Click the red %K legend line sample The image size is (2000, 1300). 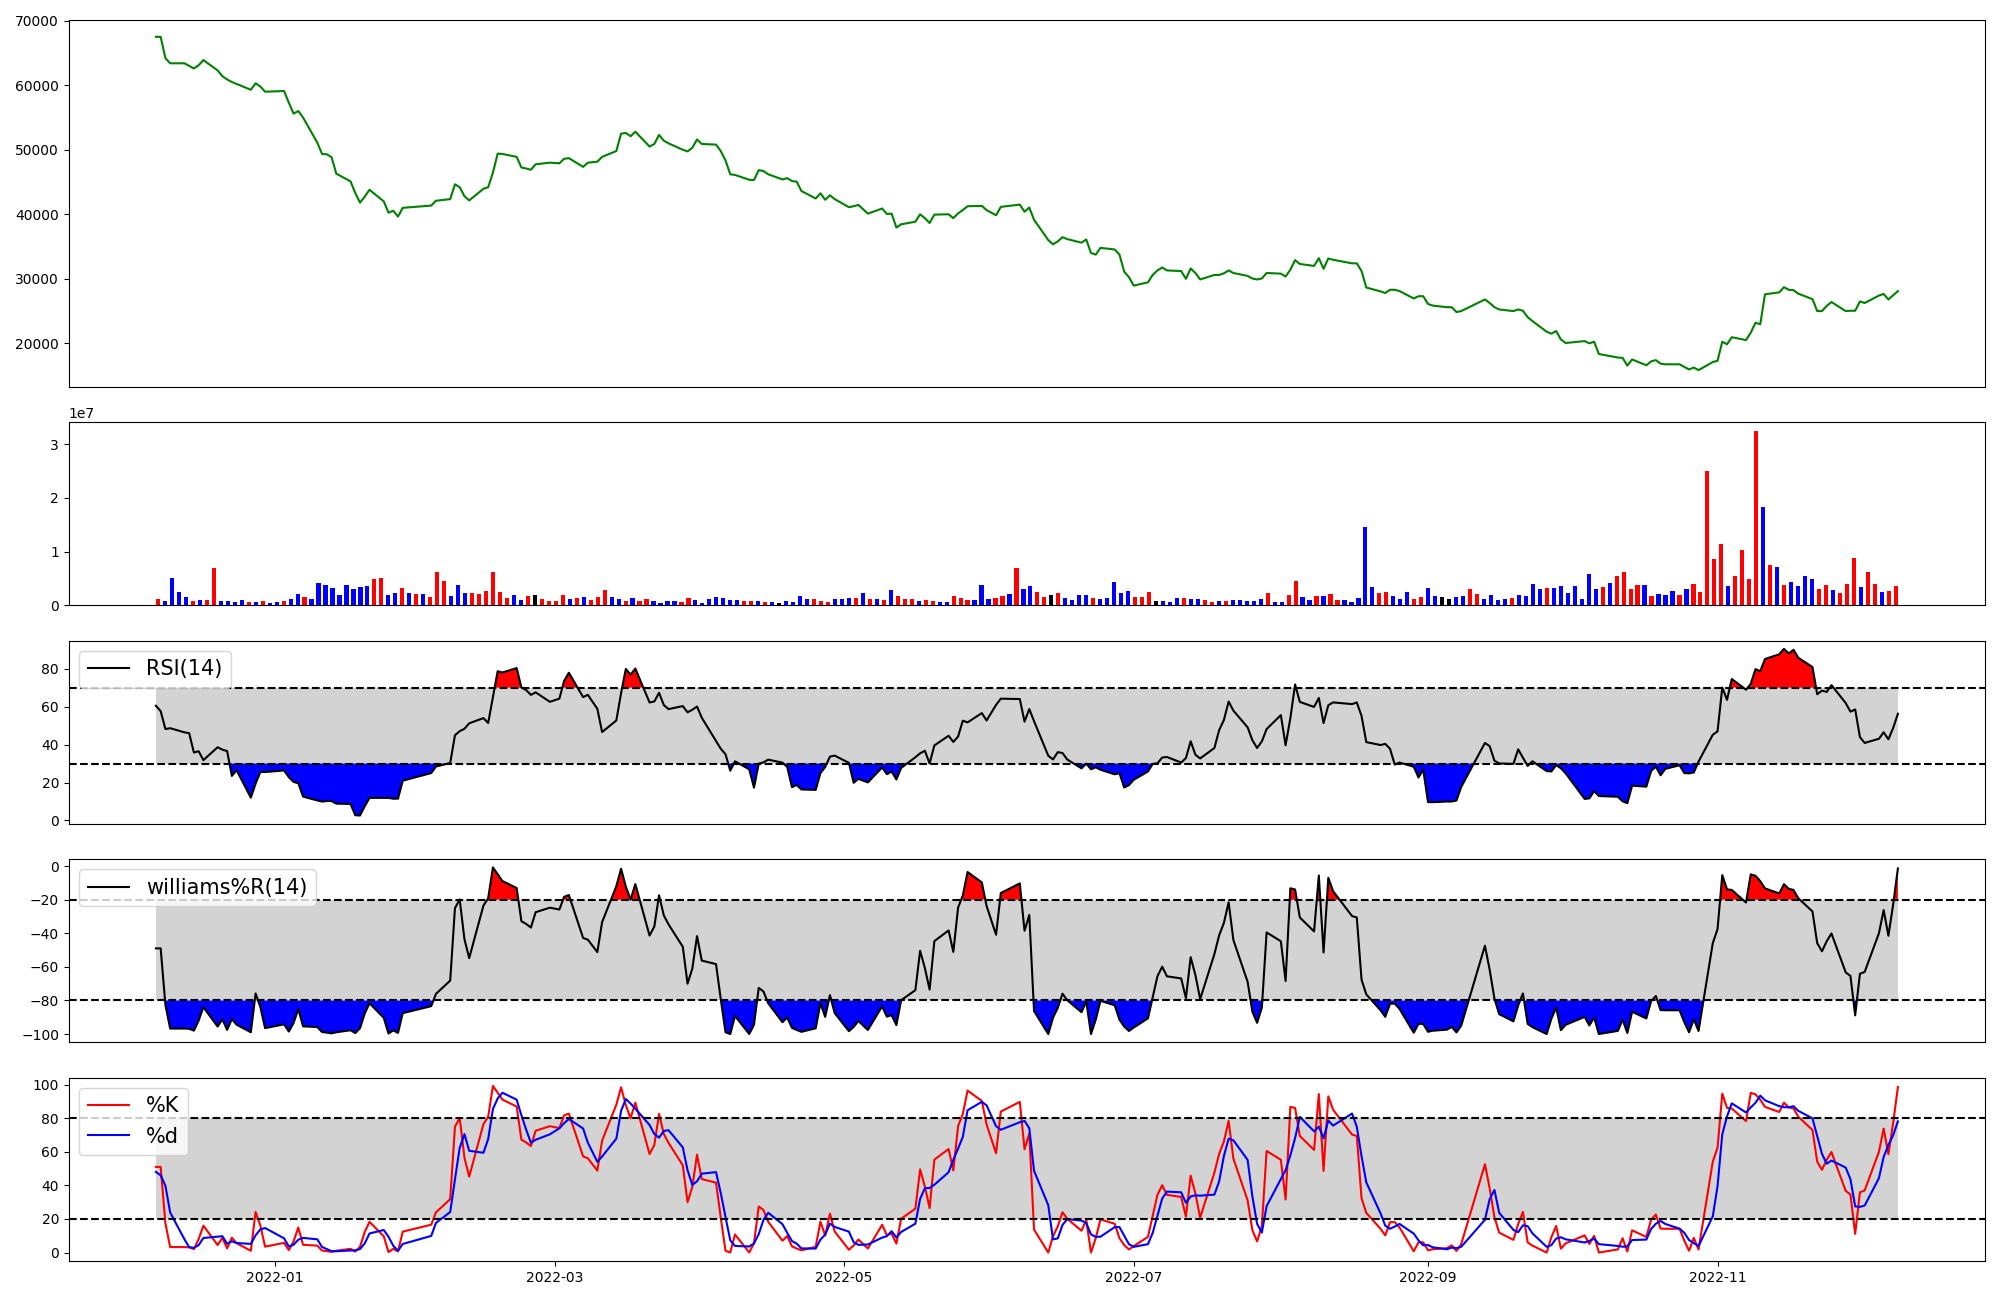[109, 1105]
